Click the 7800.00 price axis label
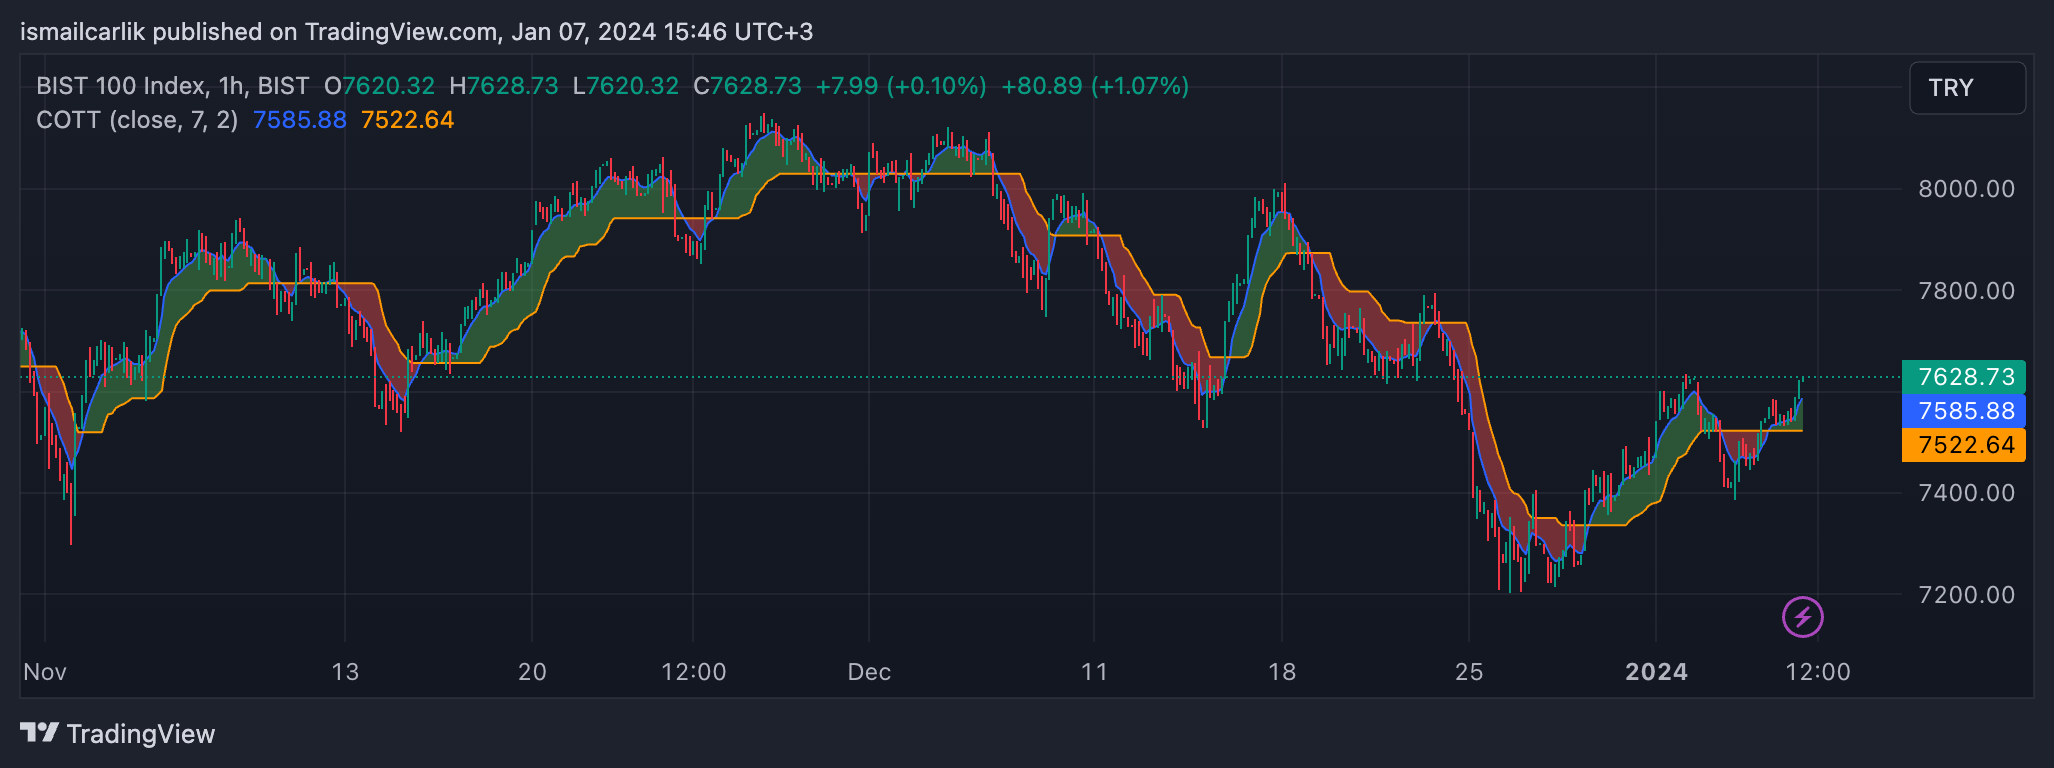The image size is (2054, 768). click(x=1966, y=291)
